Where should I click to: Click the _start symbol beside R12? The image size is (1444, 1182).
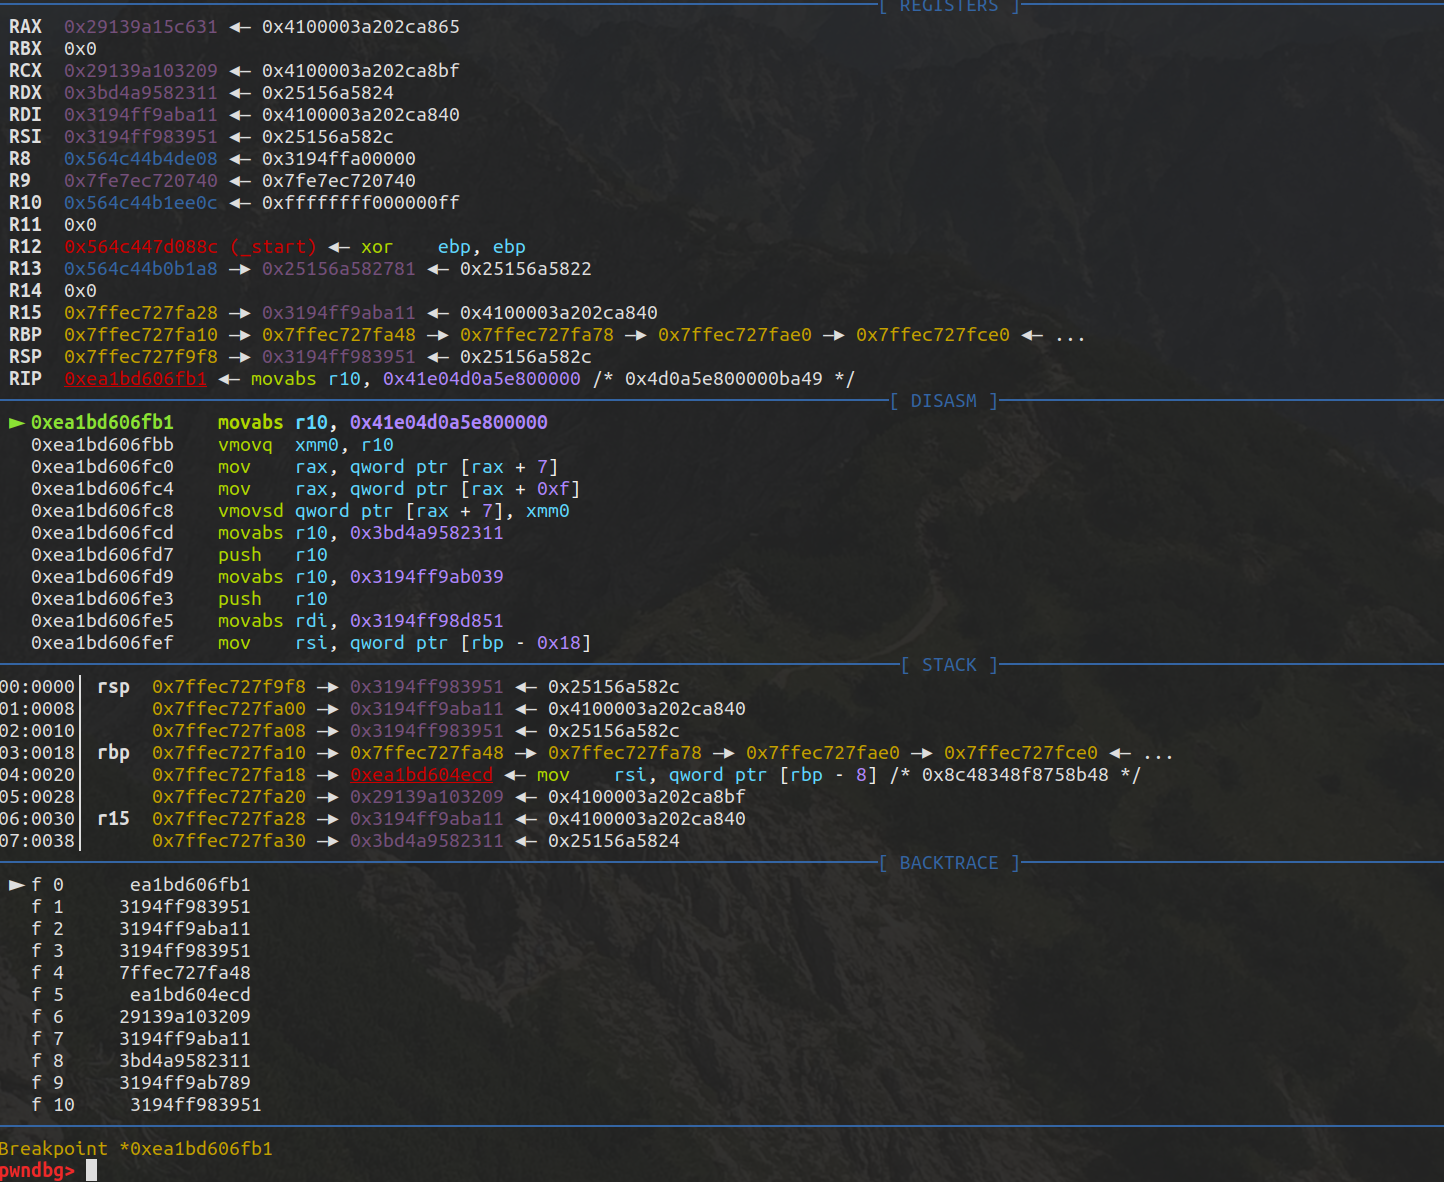pos(273,247)
